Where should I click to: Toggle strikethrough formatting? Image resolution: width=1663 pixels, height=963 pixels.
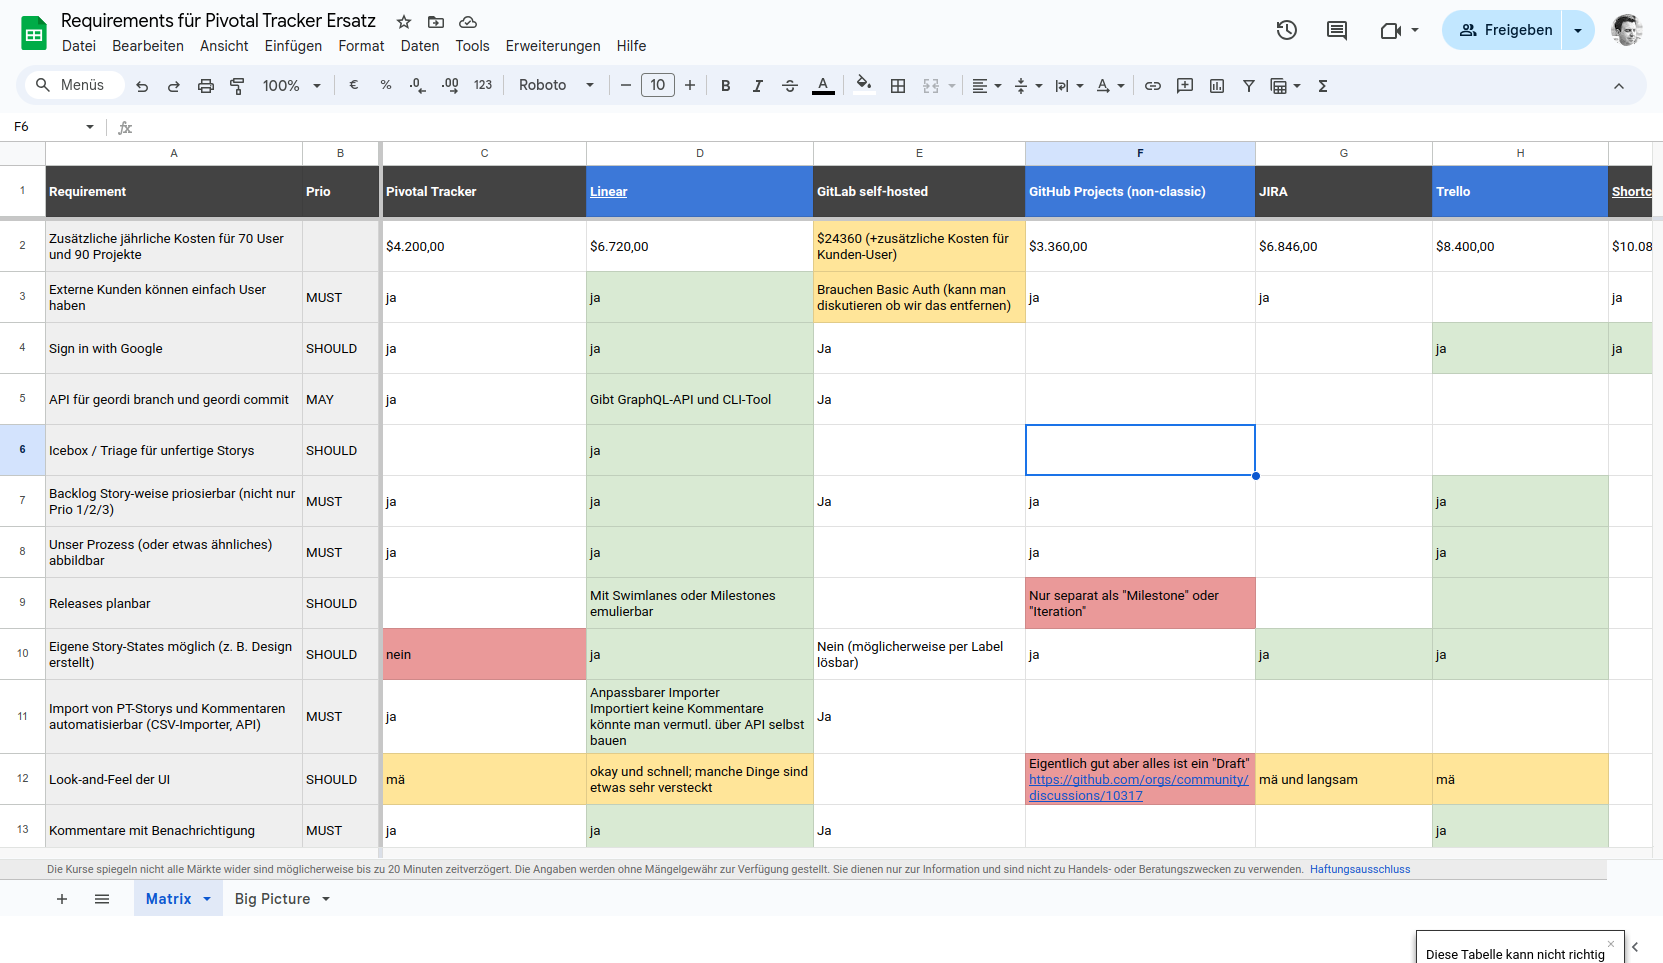point(790,86)
